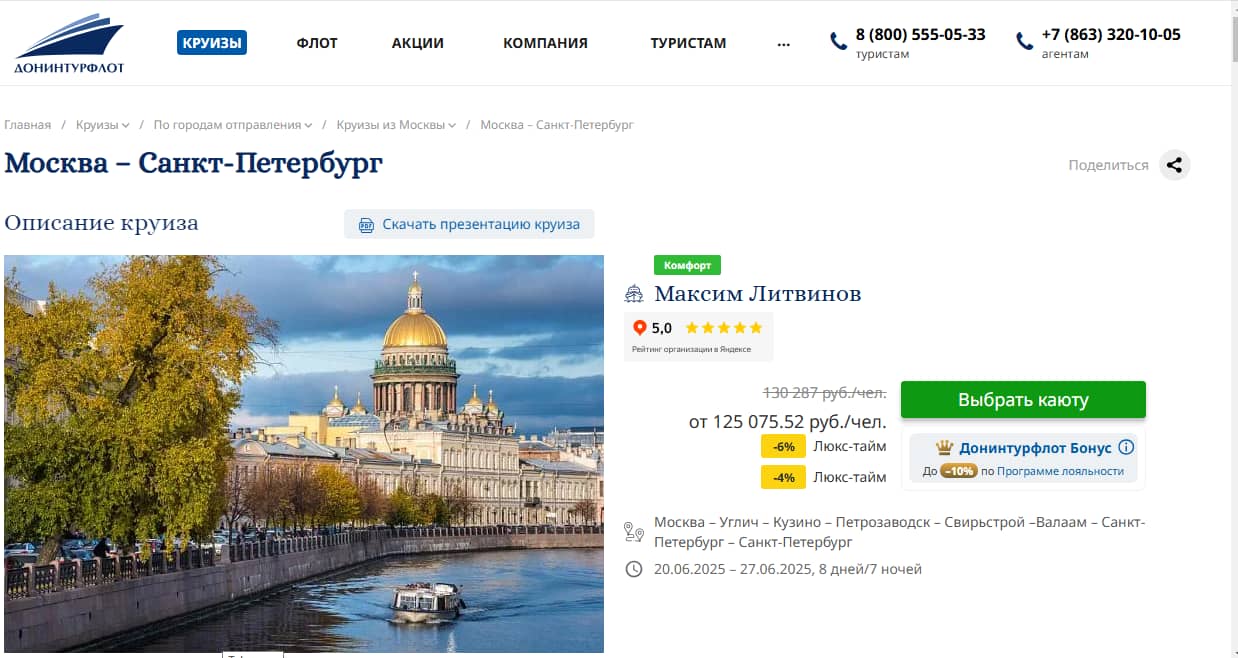
Task: Click the Saint Petersburg cruise photo
Action: point(304,454)
